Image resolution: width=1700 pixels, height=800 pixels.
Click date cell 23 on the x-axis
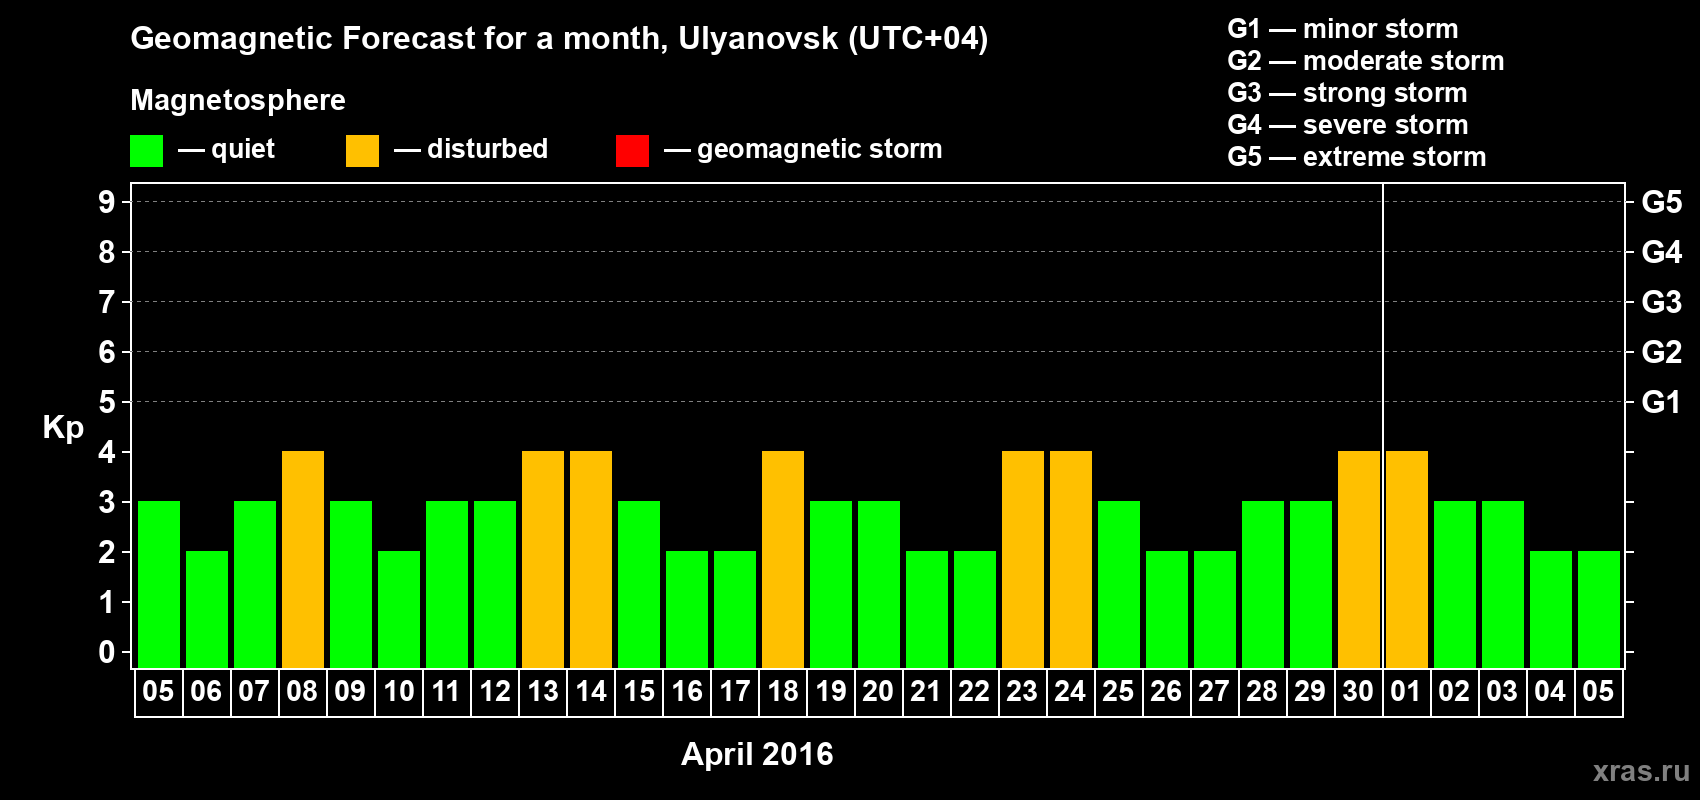pos(1023,692)
